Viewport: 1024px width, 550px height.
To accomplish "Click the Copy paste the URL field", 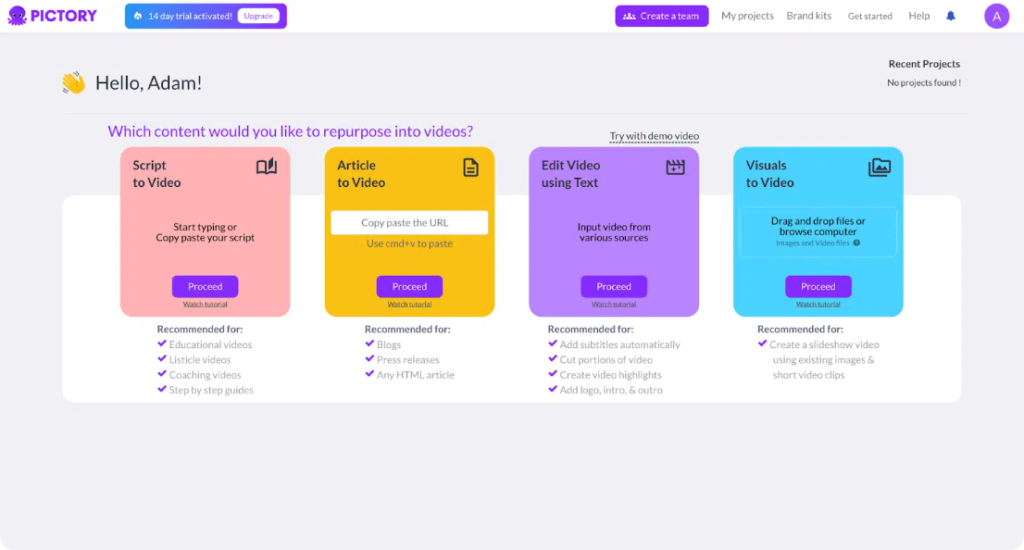I will click(409, 223).
